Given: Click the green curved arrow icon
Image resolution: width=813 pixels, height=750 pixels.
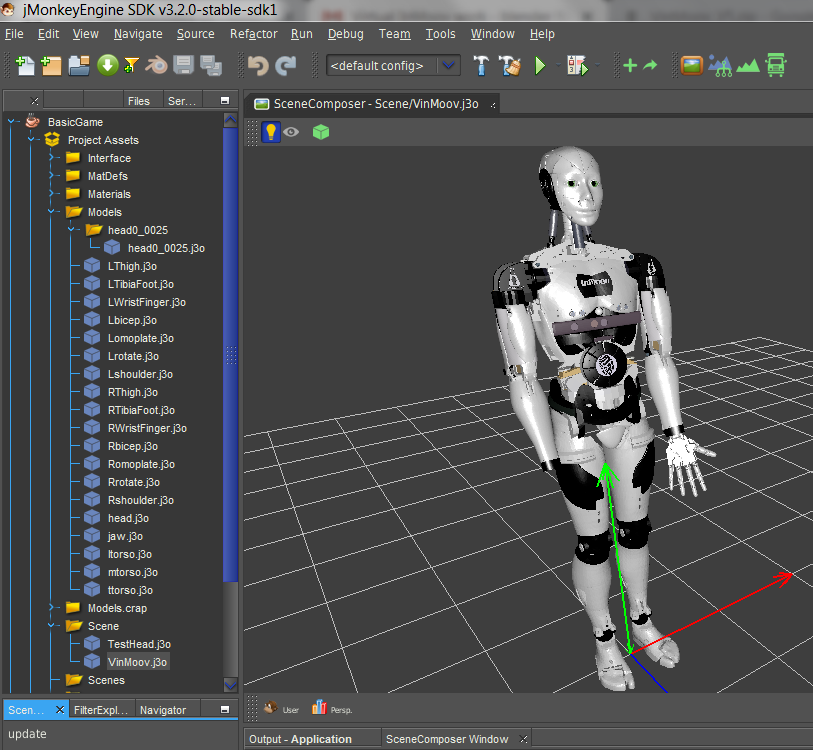Looking at the screenshot, I should 650,65.
